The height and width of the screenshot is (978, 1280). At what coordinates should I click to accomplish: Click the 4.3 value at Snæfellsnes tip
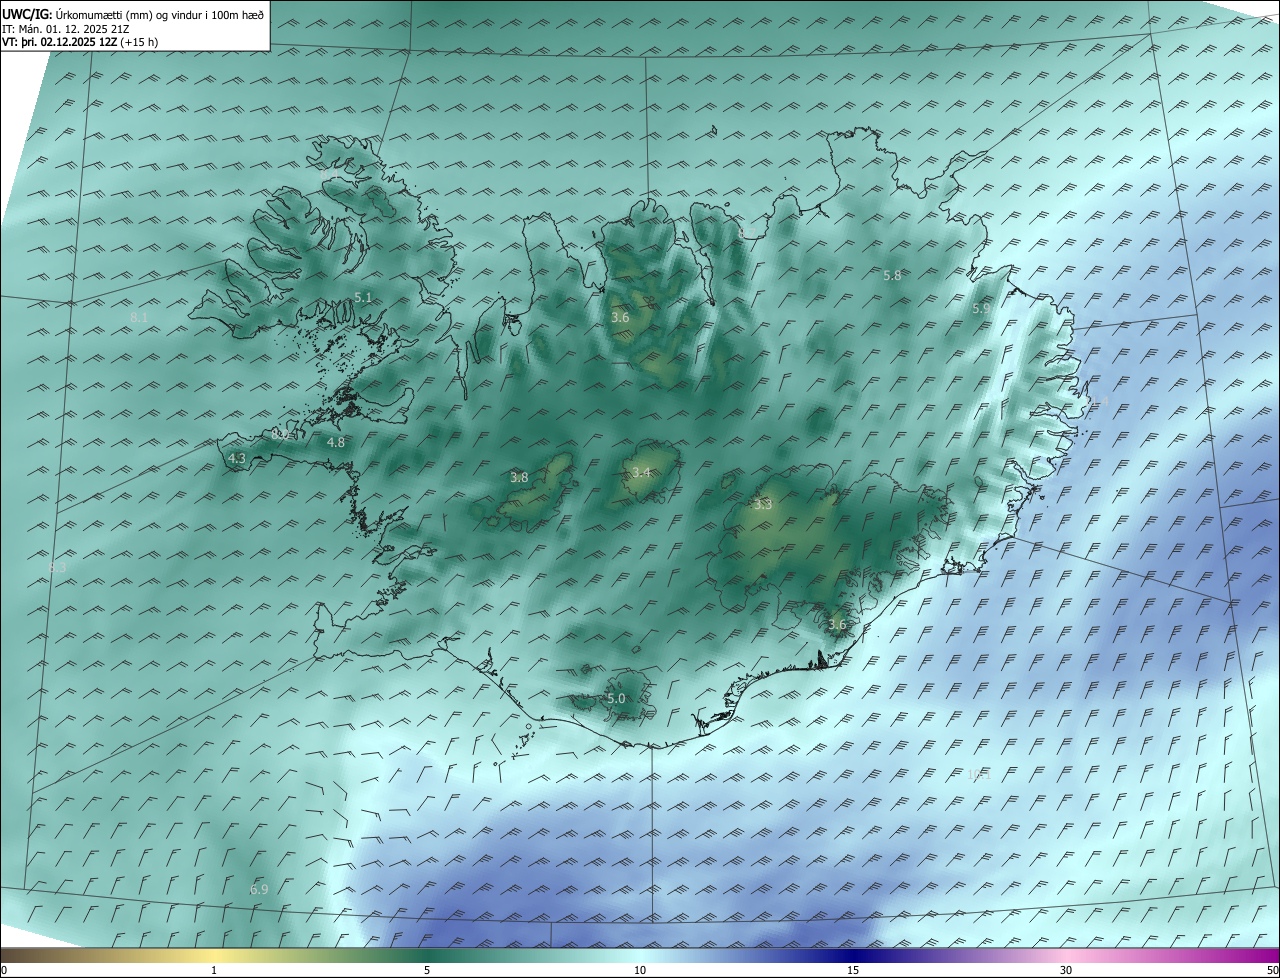(237, 458)
